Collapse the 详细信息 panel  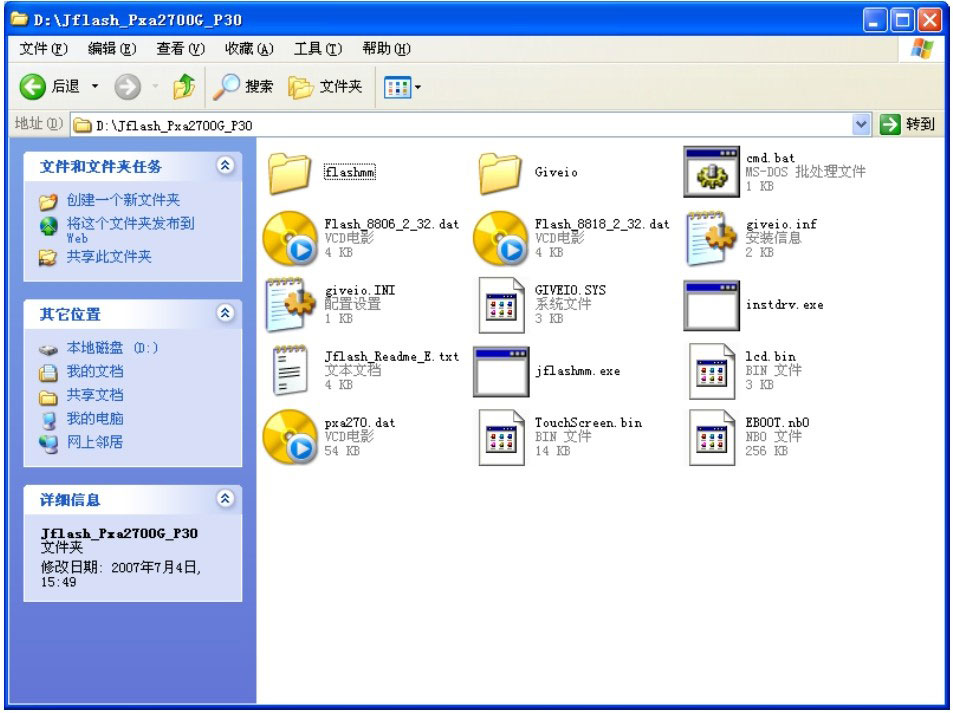(x=225, y=498)
